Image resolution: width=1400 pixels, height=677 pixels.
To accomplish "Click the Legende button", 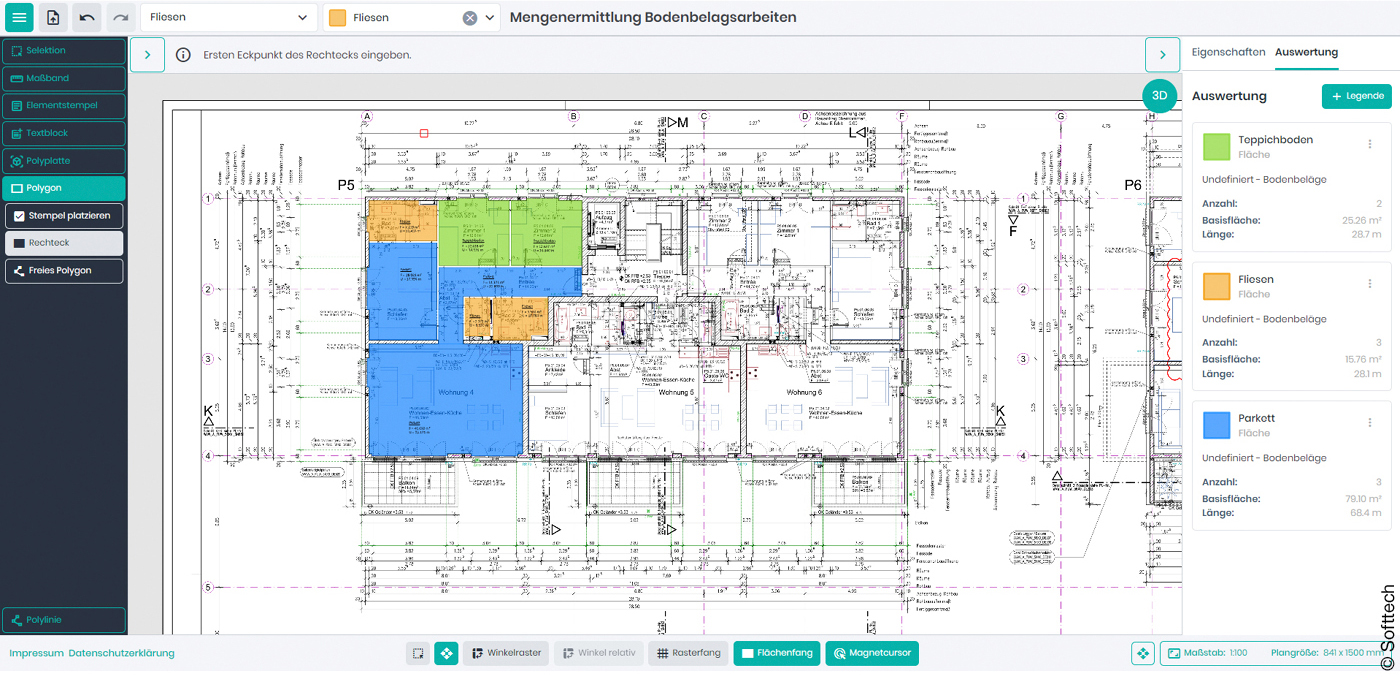I will 1356,95.
